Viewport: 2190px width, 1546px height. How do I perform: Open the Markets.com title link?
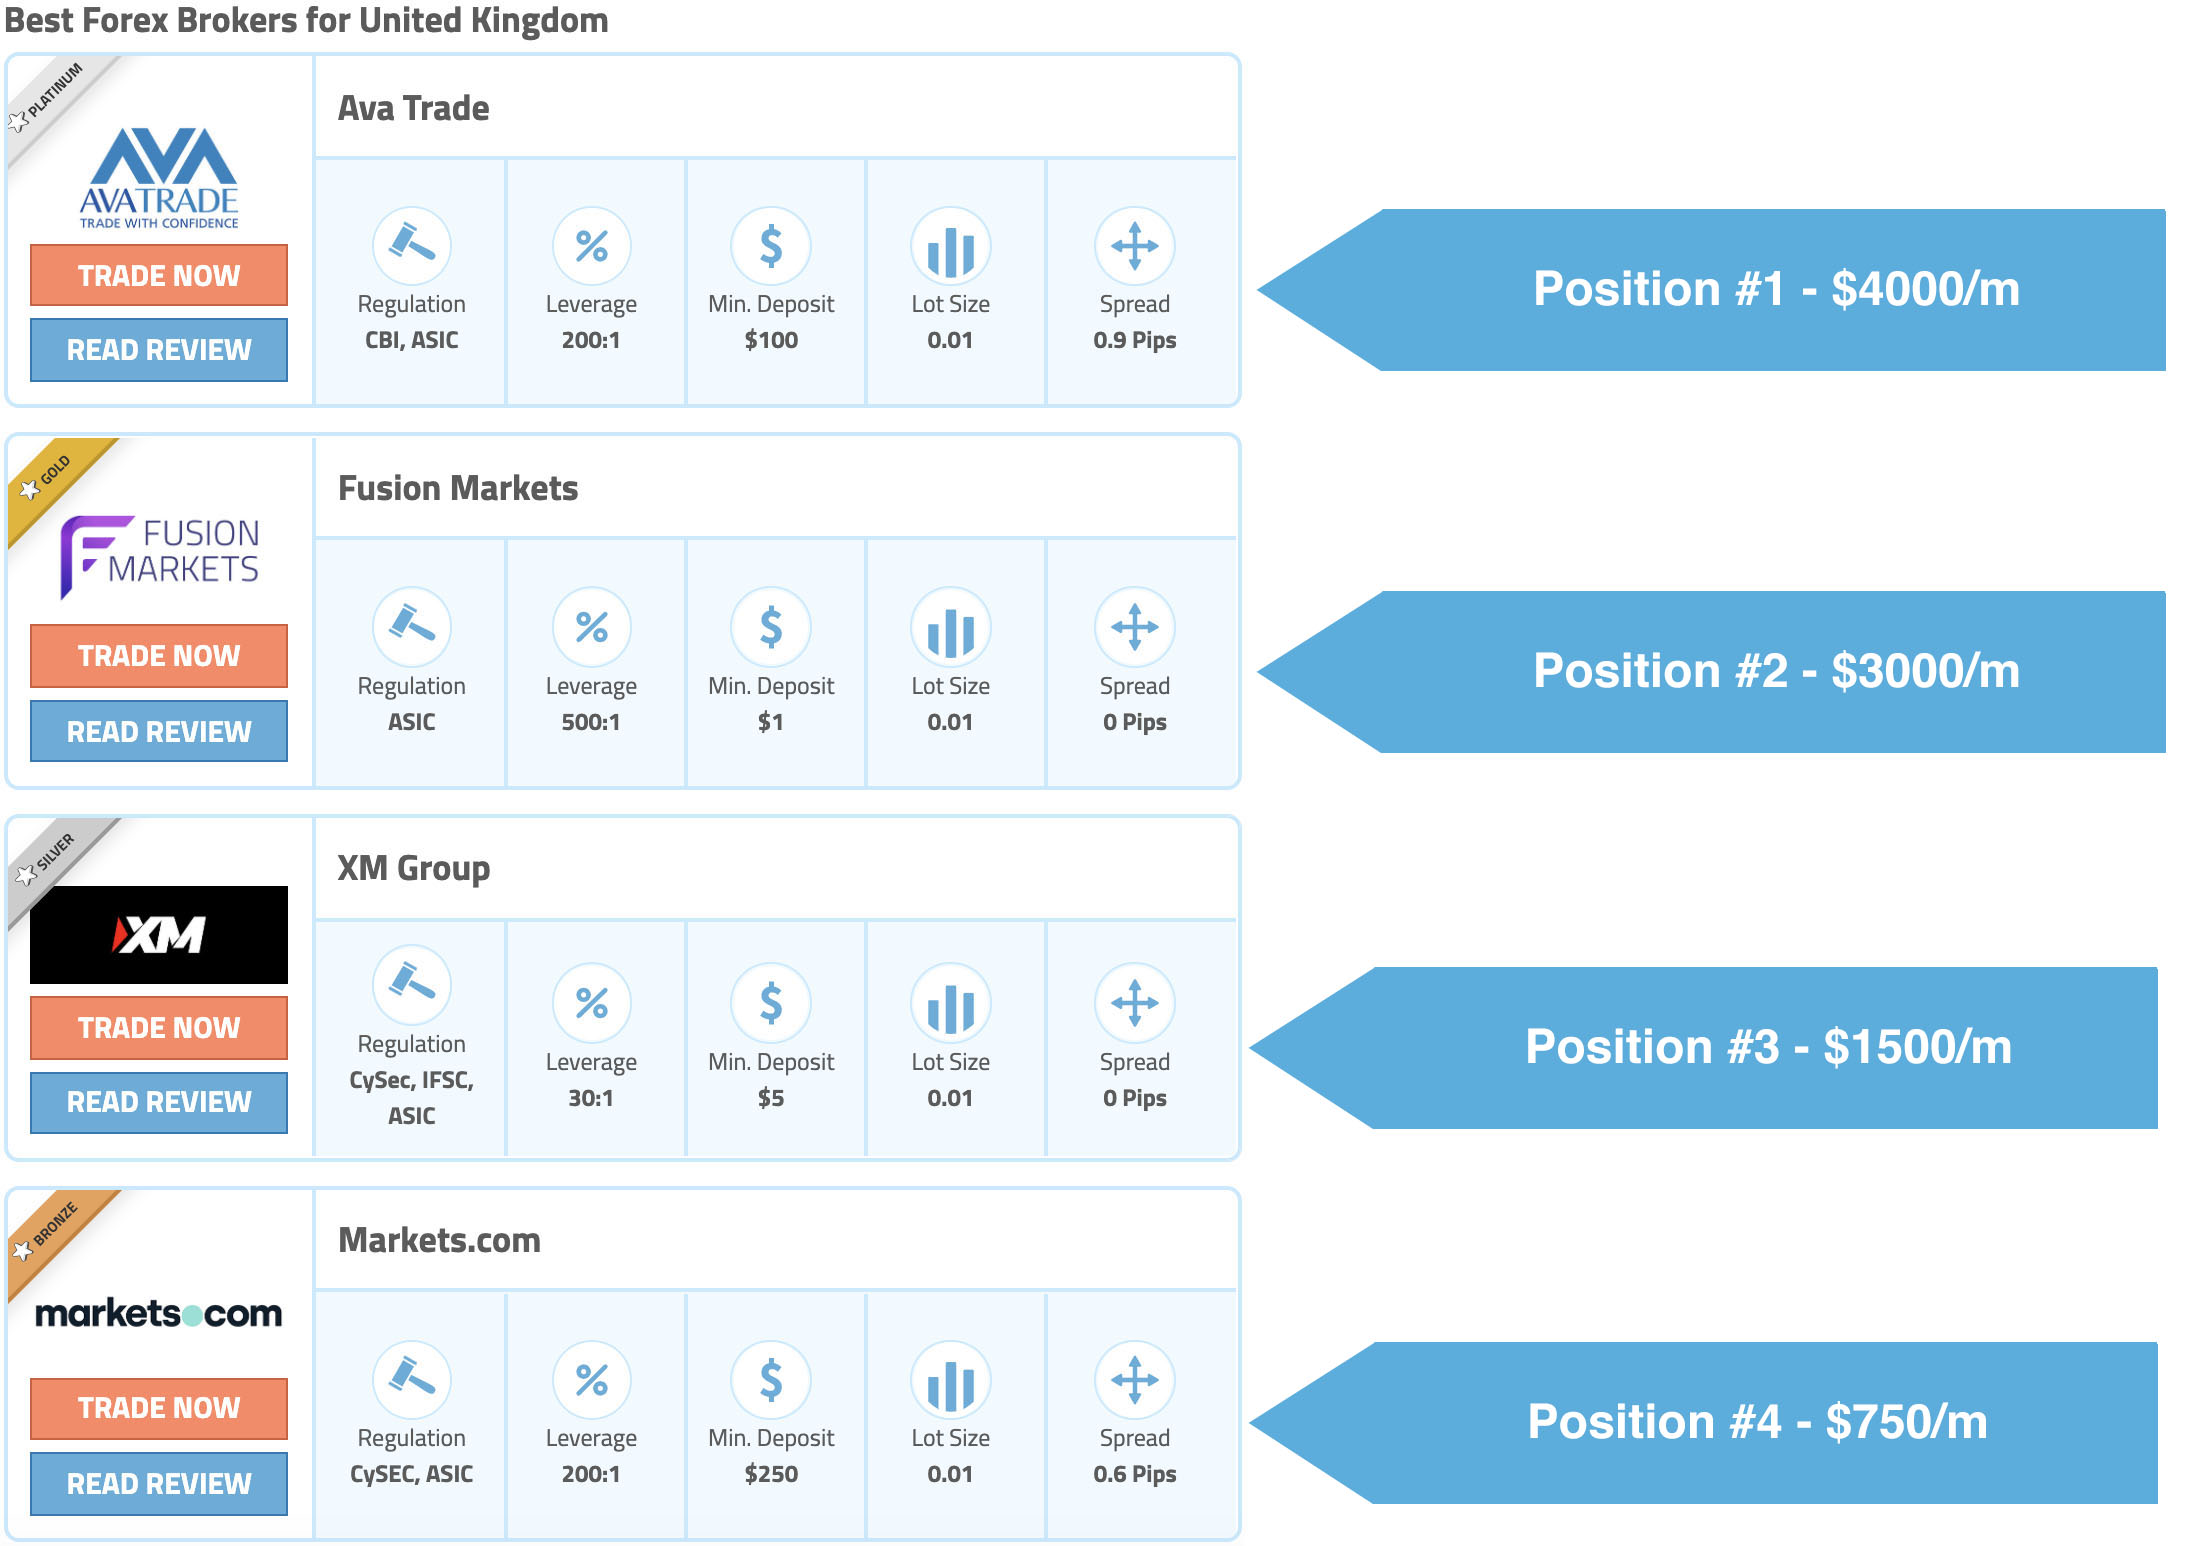[x=439, y=1240]
